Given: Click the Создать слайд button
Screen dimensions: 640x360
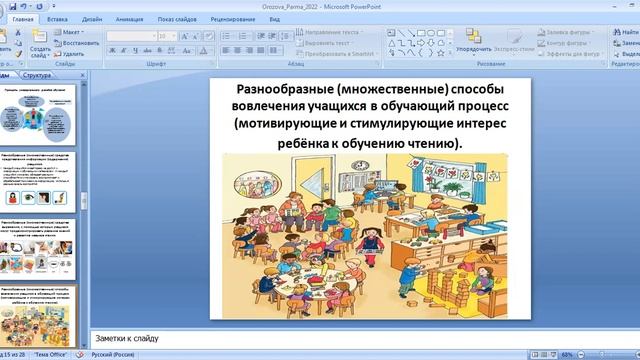Looking at the screenshot, I should tap(40, 43).
